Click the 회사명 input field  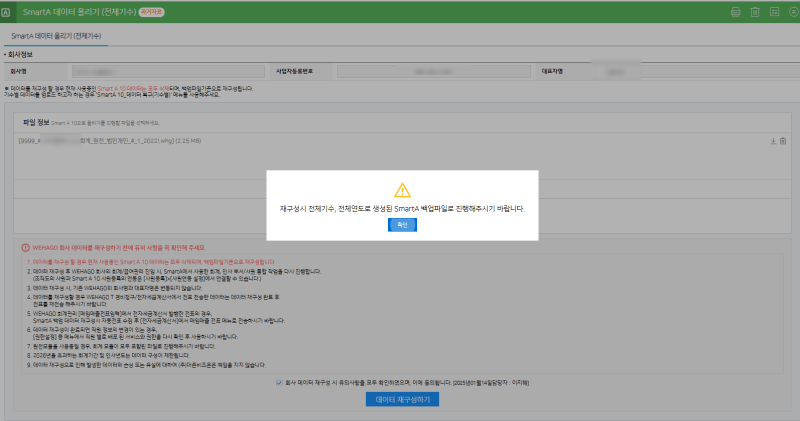point(168,71)
